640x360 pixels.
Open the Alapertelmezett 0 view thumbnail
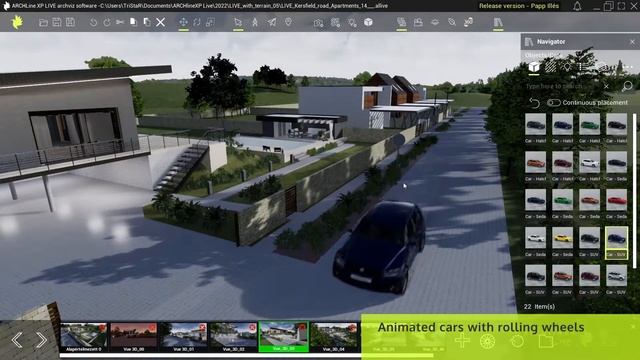84,337
